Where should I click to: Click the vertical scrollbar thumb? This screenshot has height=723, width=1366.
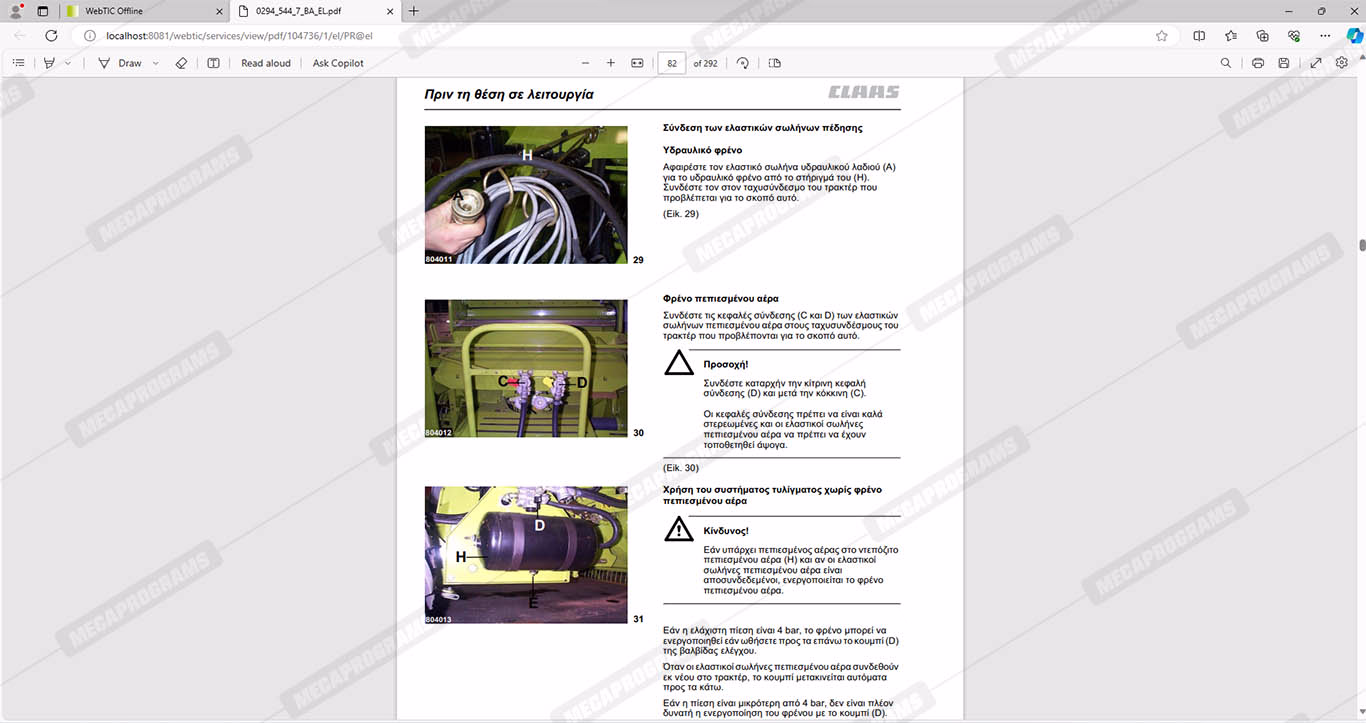(x=1361, y=245)
